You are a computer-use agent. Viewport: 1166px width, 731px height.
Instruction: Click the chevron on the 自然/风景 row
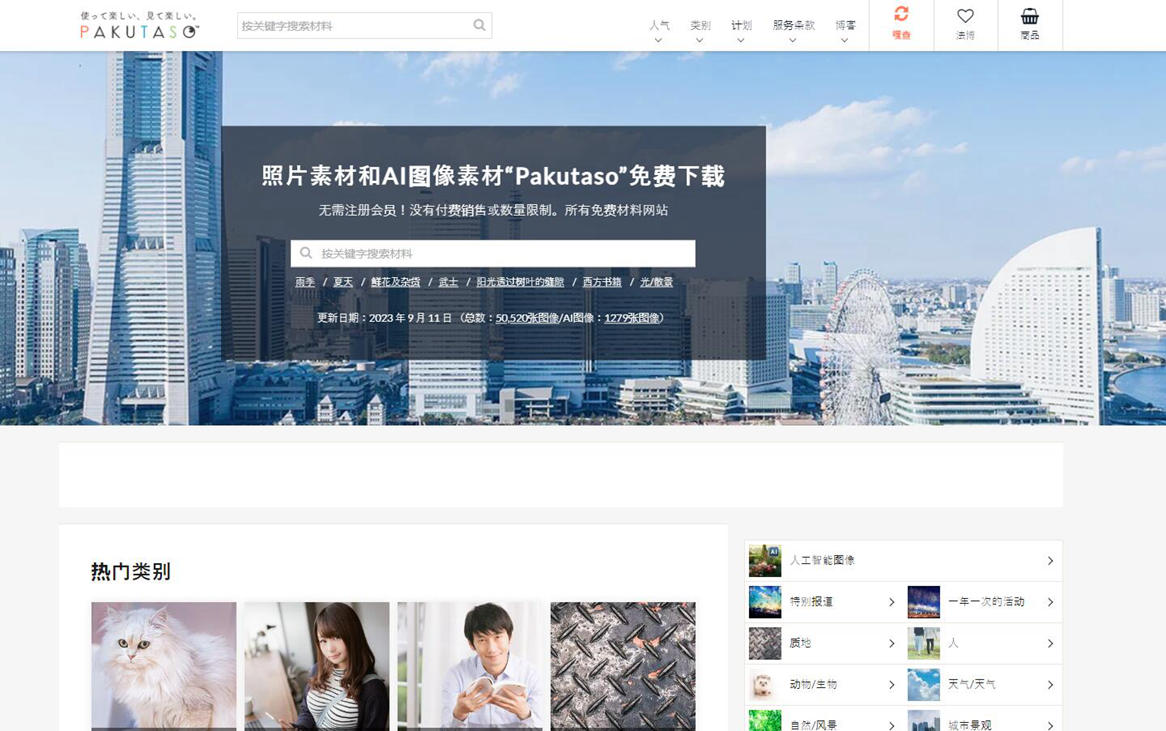click(x=892, y=725)
